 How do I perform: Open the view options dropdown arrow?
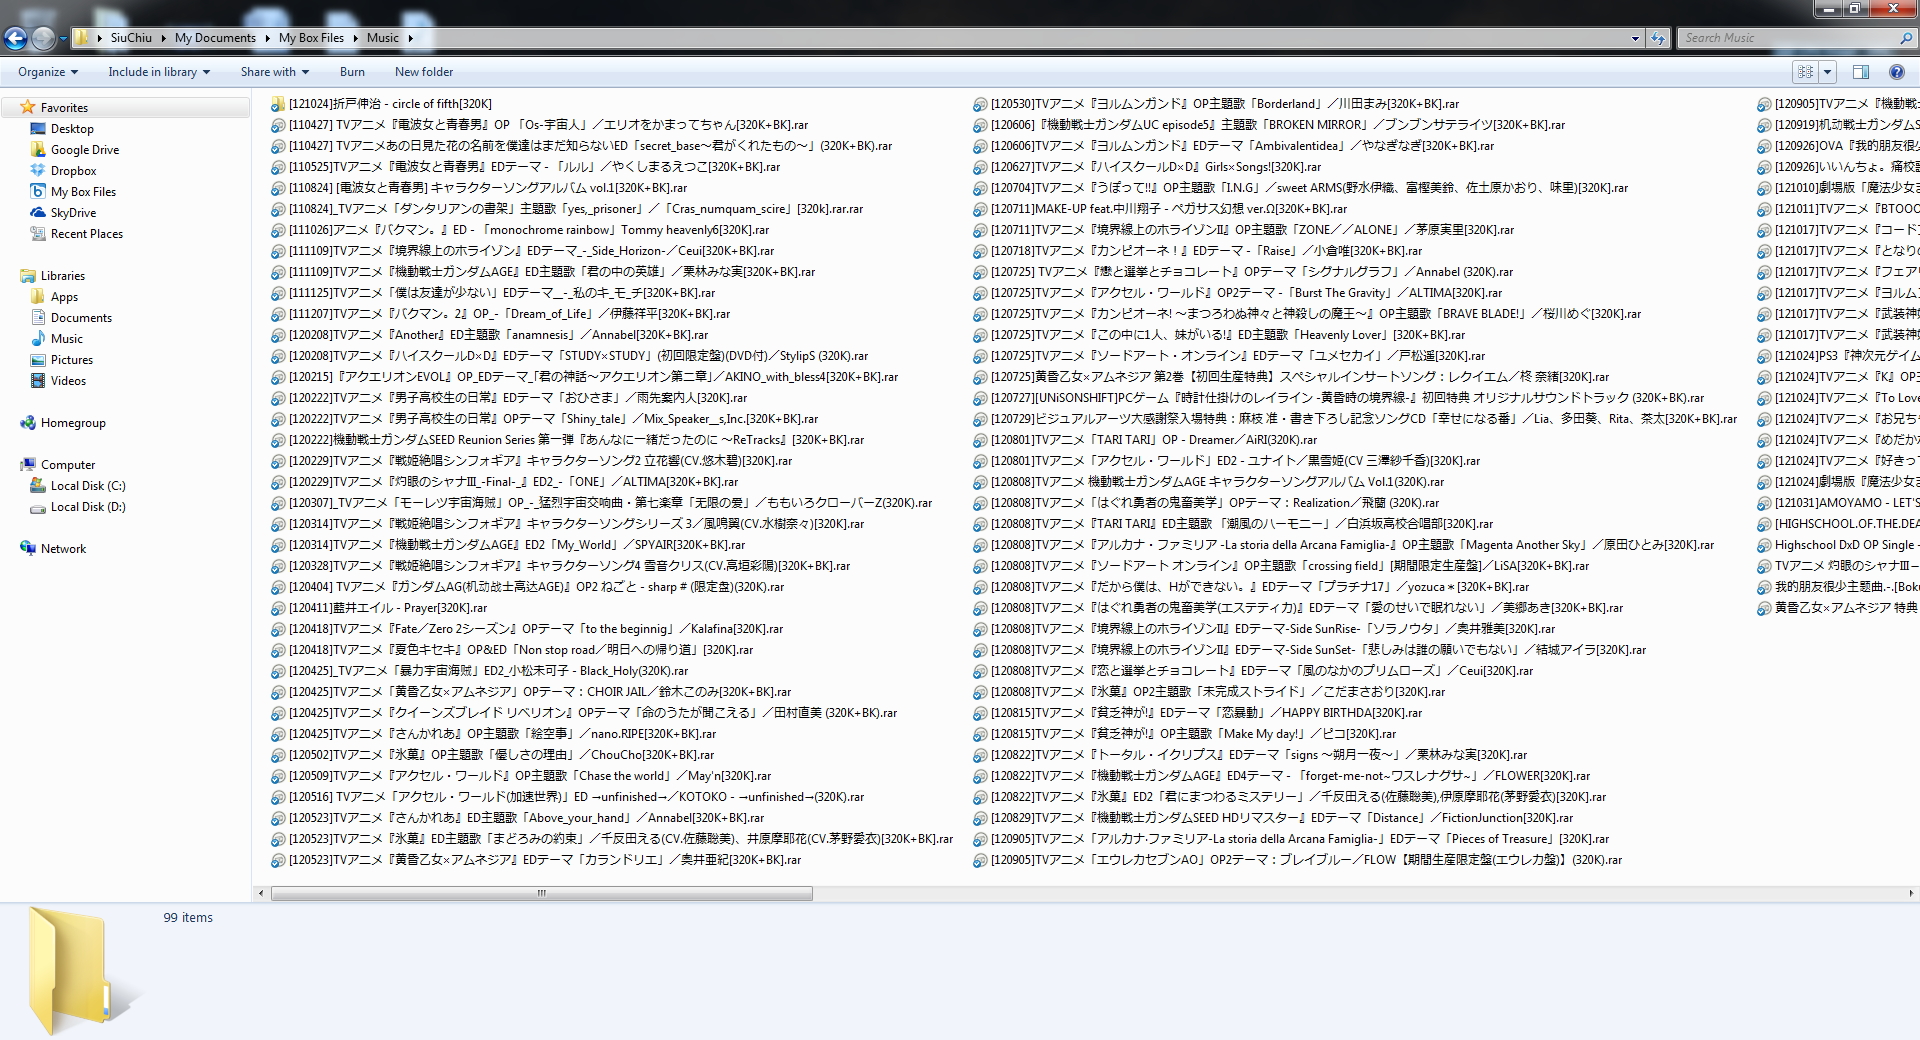[1828, 72]
